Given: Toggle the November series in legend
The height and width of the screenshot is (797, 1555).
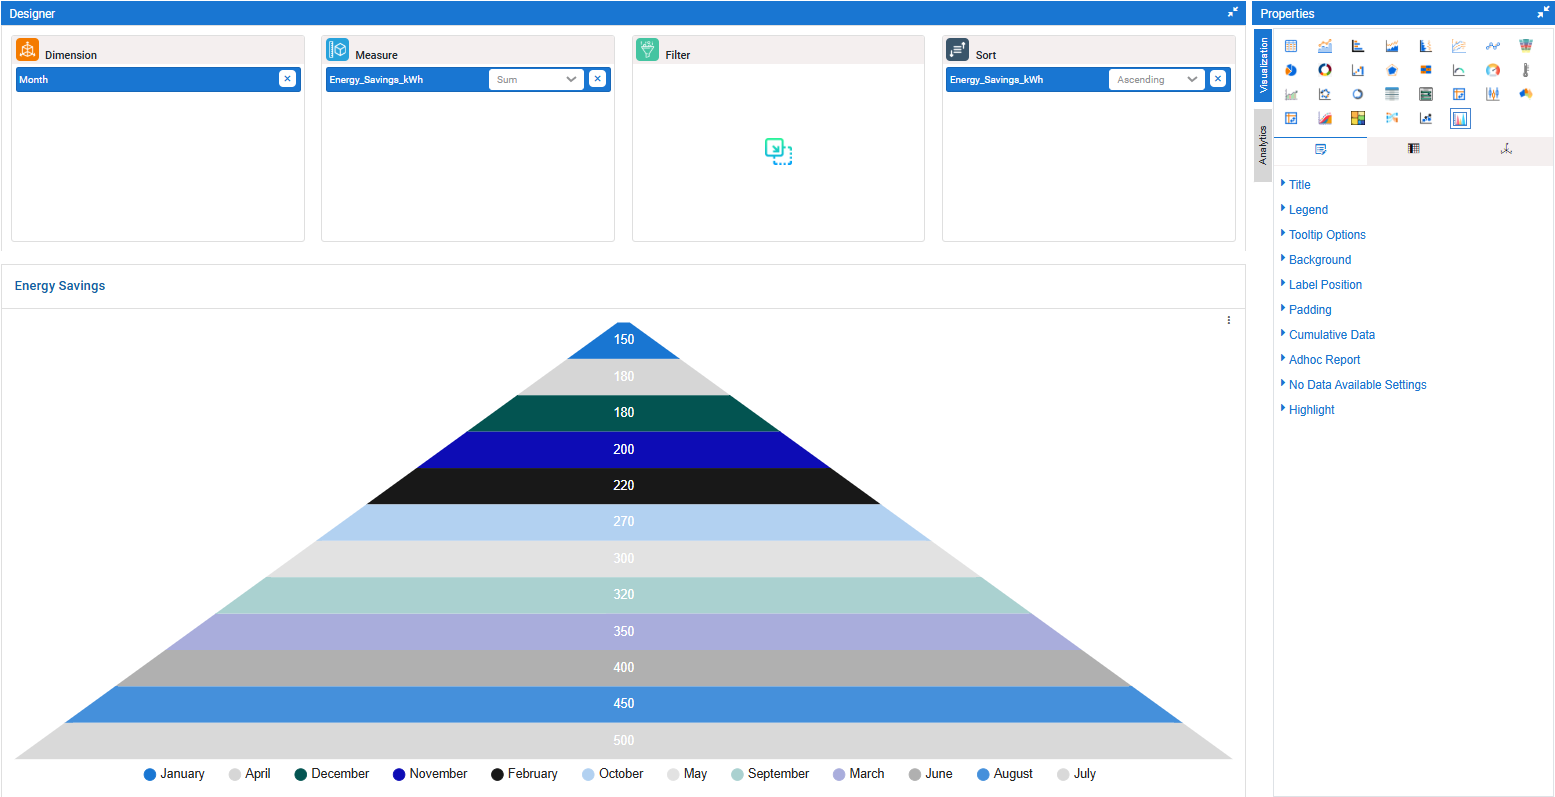Looking at the screenshot, I should (430, 774).
